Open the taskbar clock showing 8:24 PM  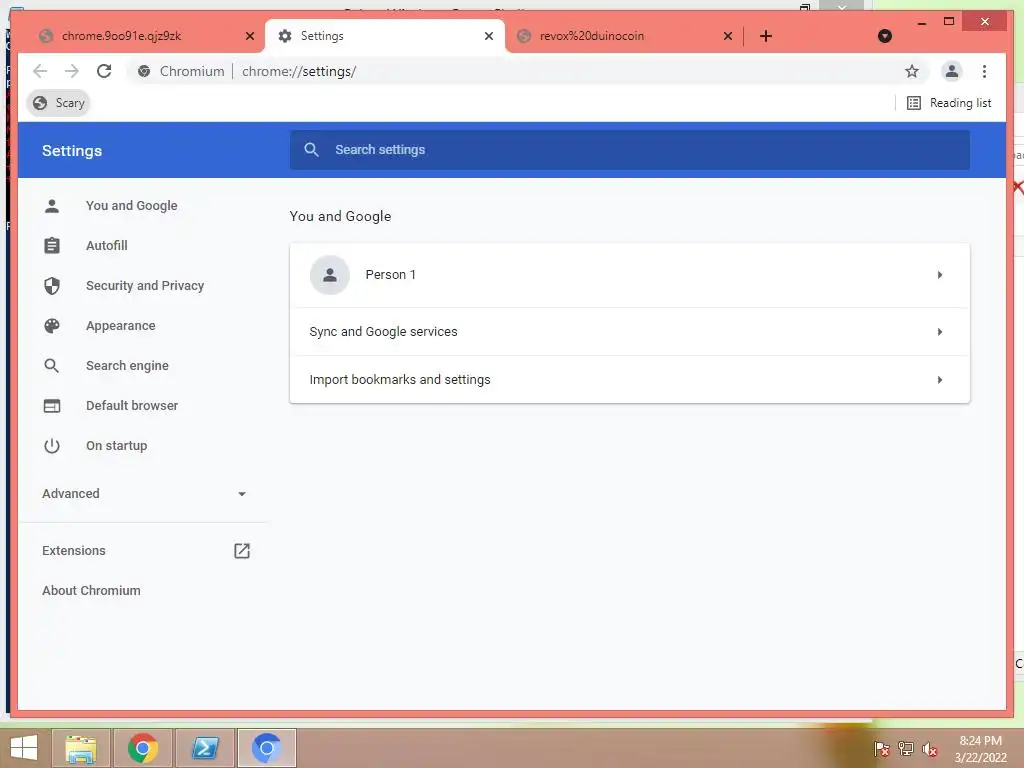click(980, 749)
